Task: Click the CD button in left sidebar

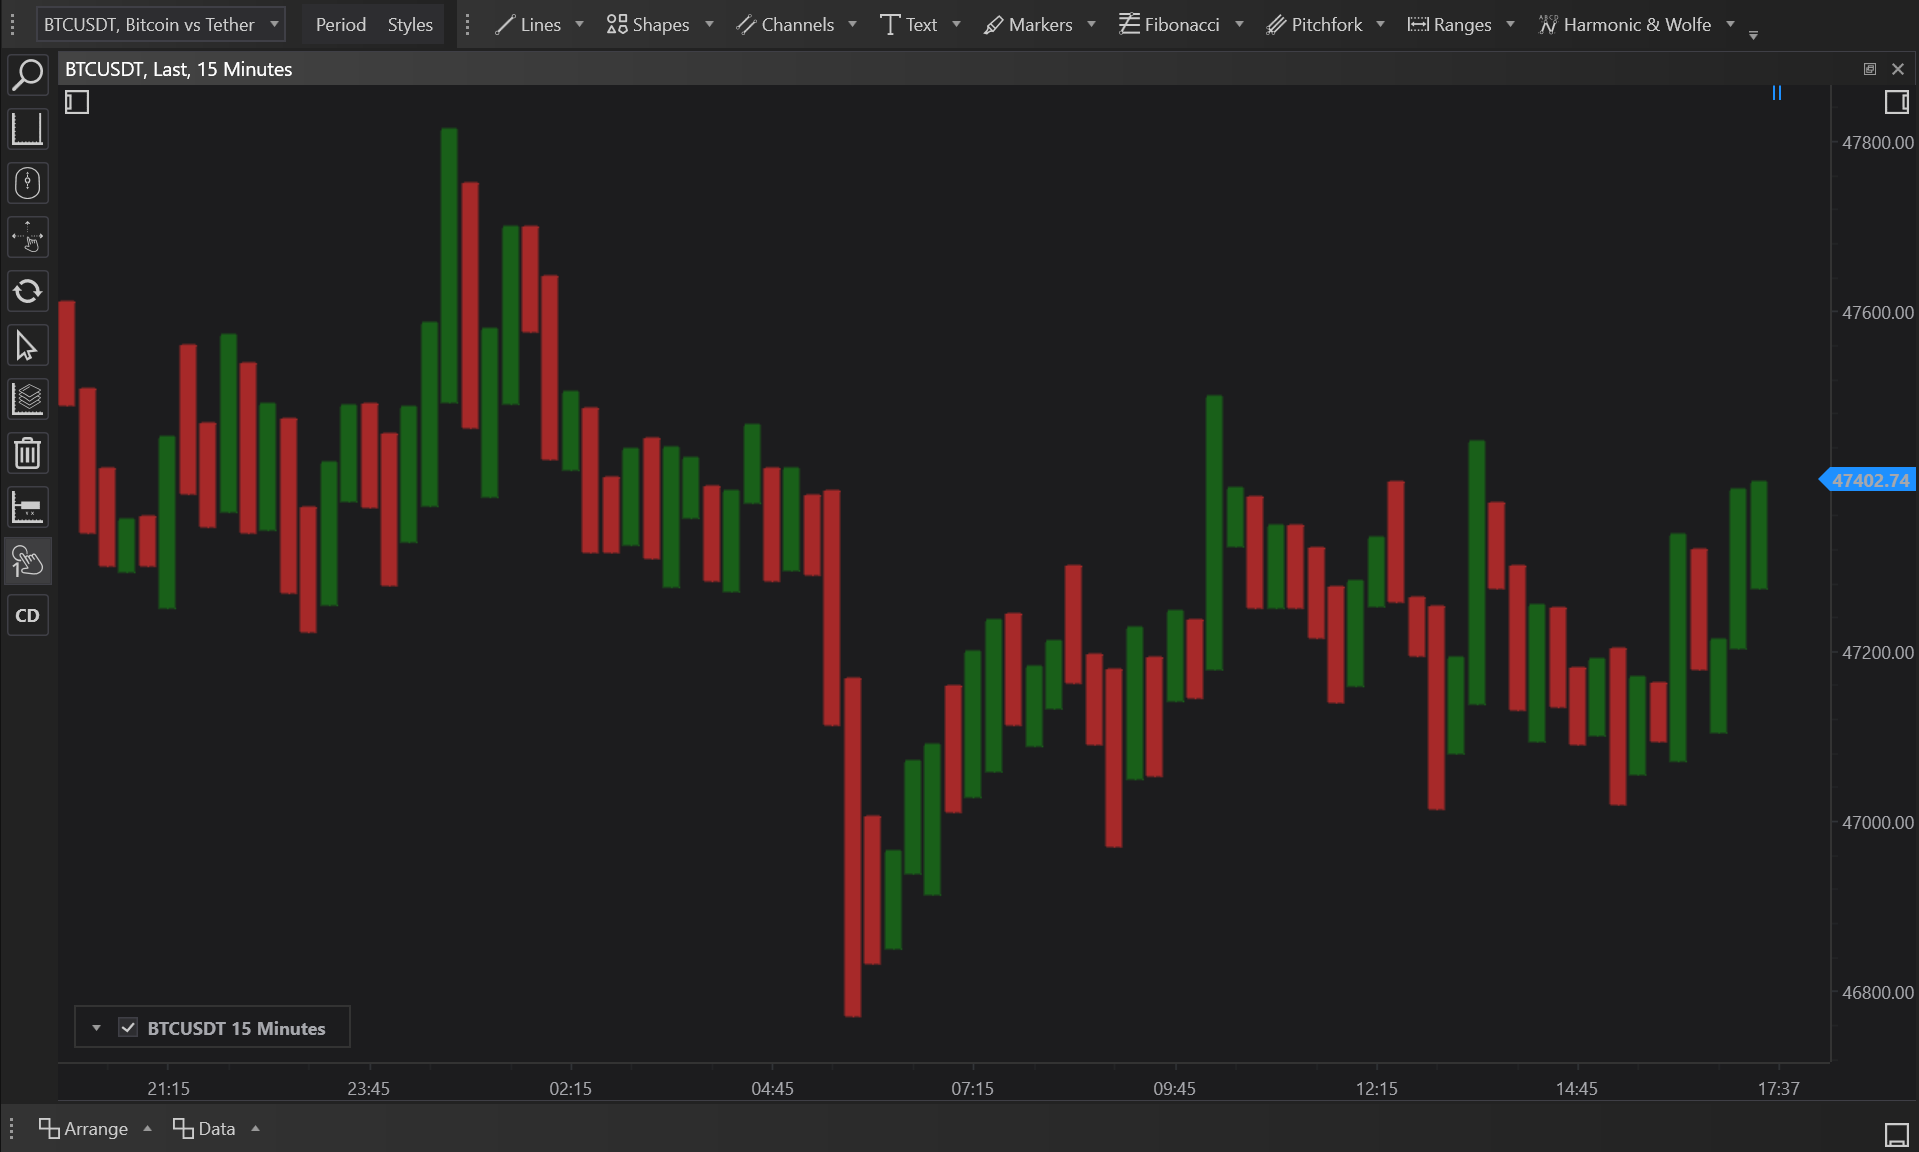Action: click(x=28, y=616)
